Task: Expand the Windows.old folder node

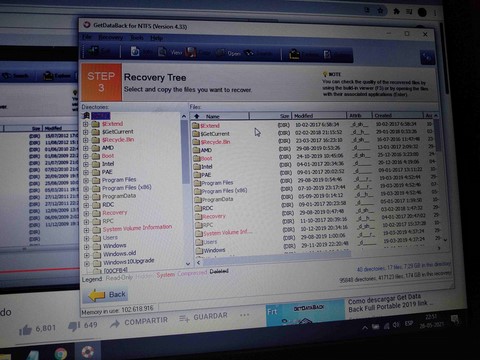Action: pyautogui.click(x=87, y=255)
